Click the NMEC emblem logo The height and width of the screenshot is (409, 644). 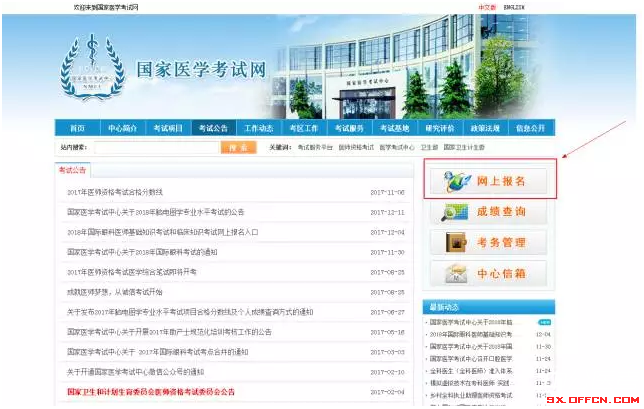pyautogui.click(x=92, y=67)
